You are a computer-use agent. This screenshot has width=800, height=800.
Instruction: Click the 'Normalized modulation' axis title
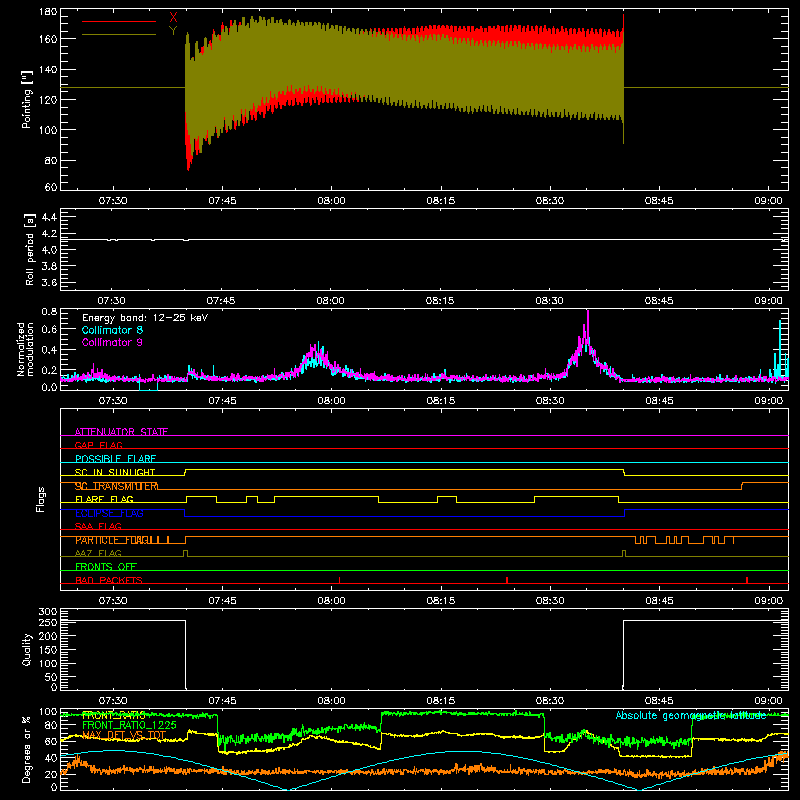tap(26, 349)
